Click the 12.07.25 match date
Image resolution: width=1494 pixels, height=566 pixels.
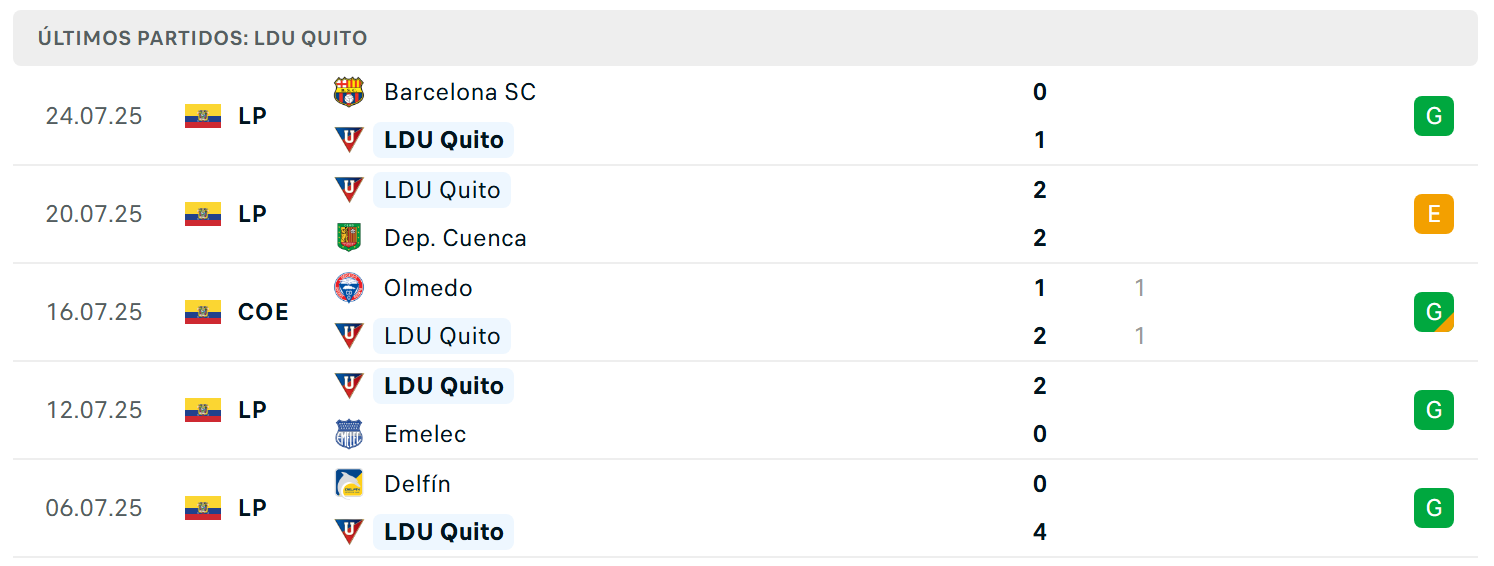coord(94,410)
